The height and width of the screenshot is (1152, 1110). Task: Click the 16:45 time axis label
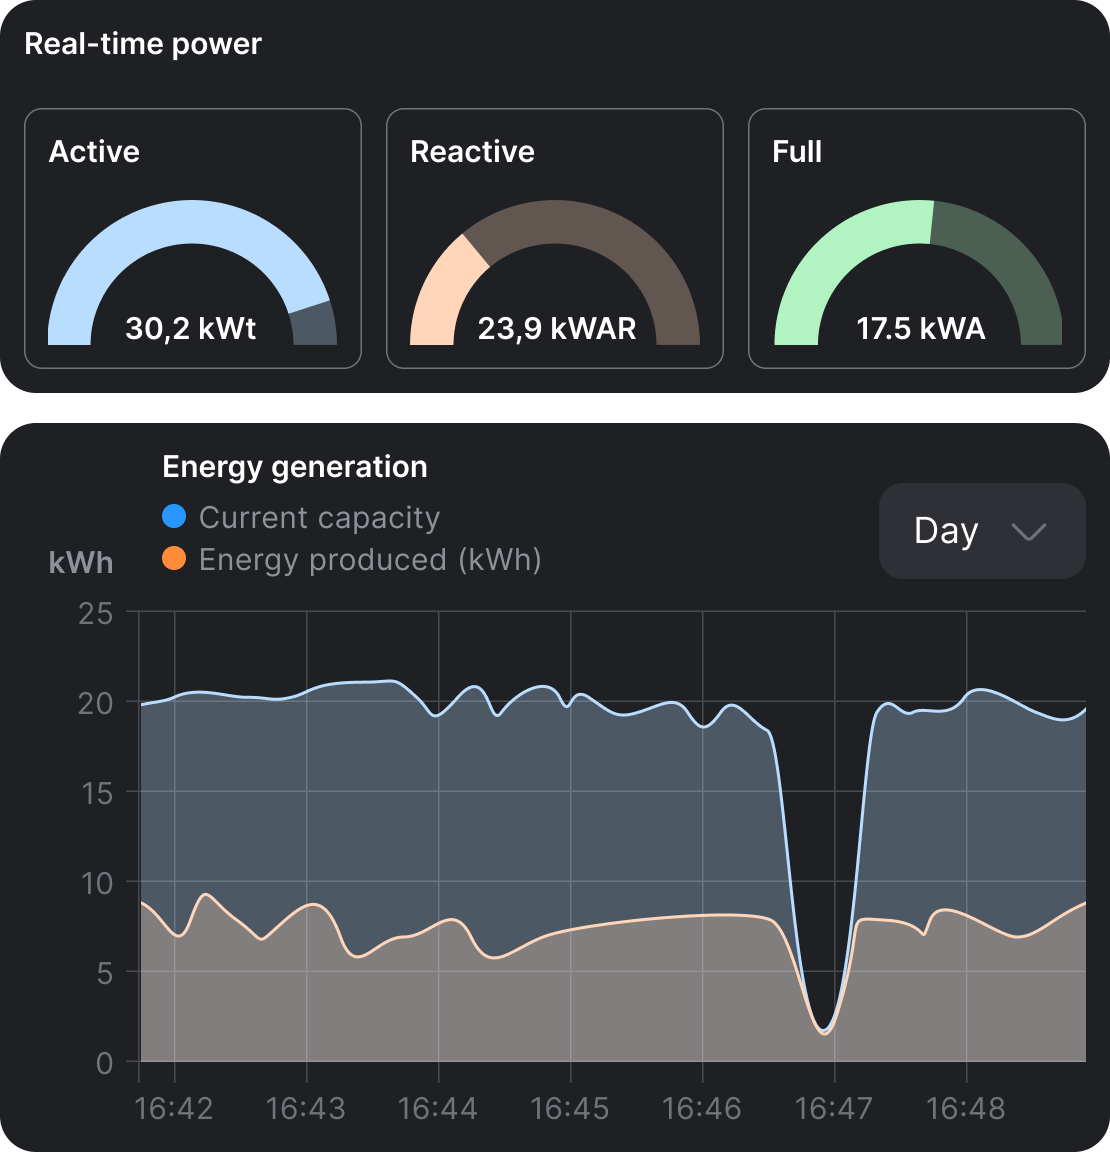coord(569,1108)
